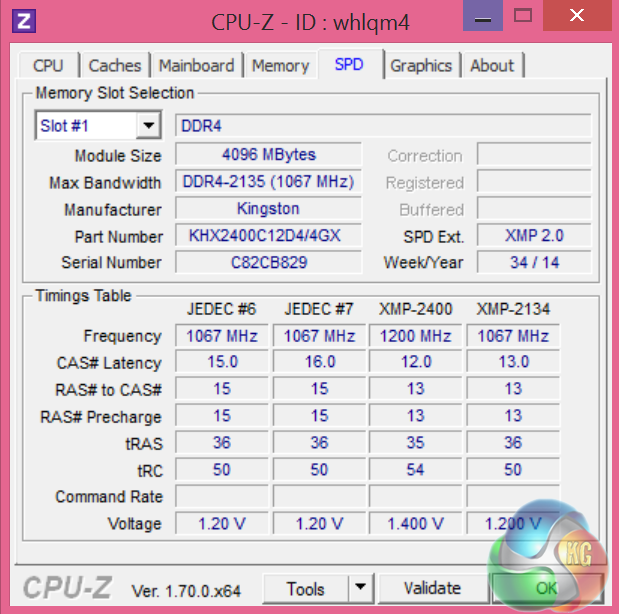Open the Graphics tab

click(421, 66)
